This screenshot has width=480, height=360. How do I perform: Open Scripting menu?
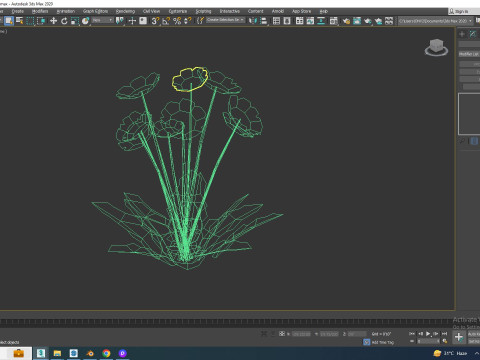click(203, 11)
